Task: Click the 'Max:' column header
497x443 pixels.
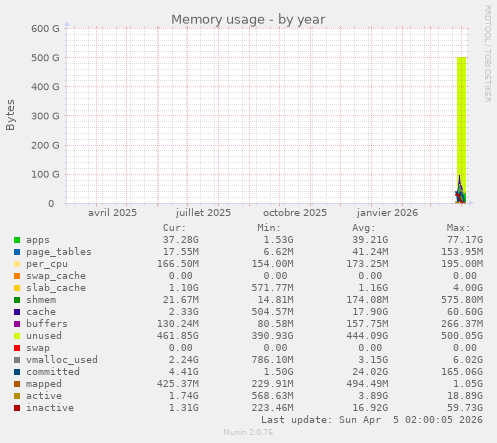Action: pyautogui.click(x=458, y=228)
